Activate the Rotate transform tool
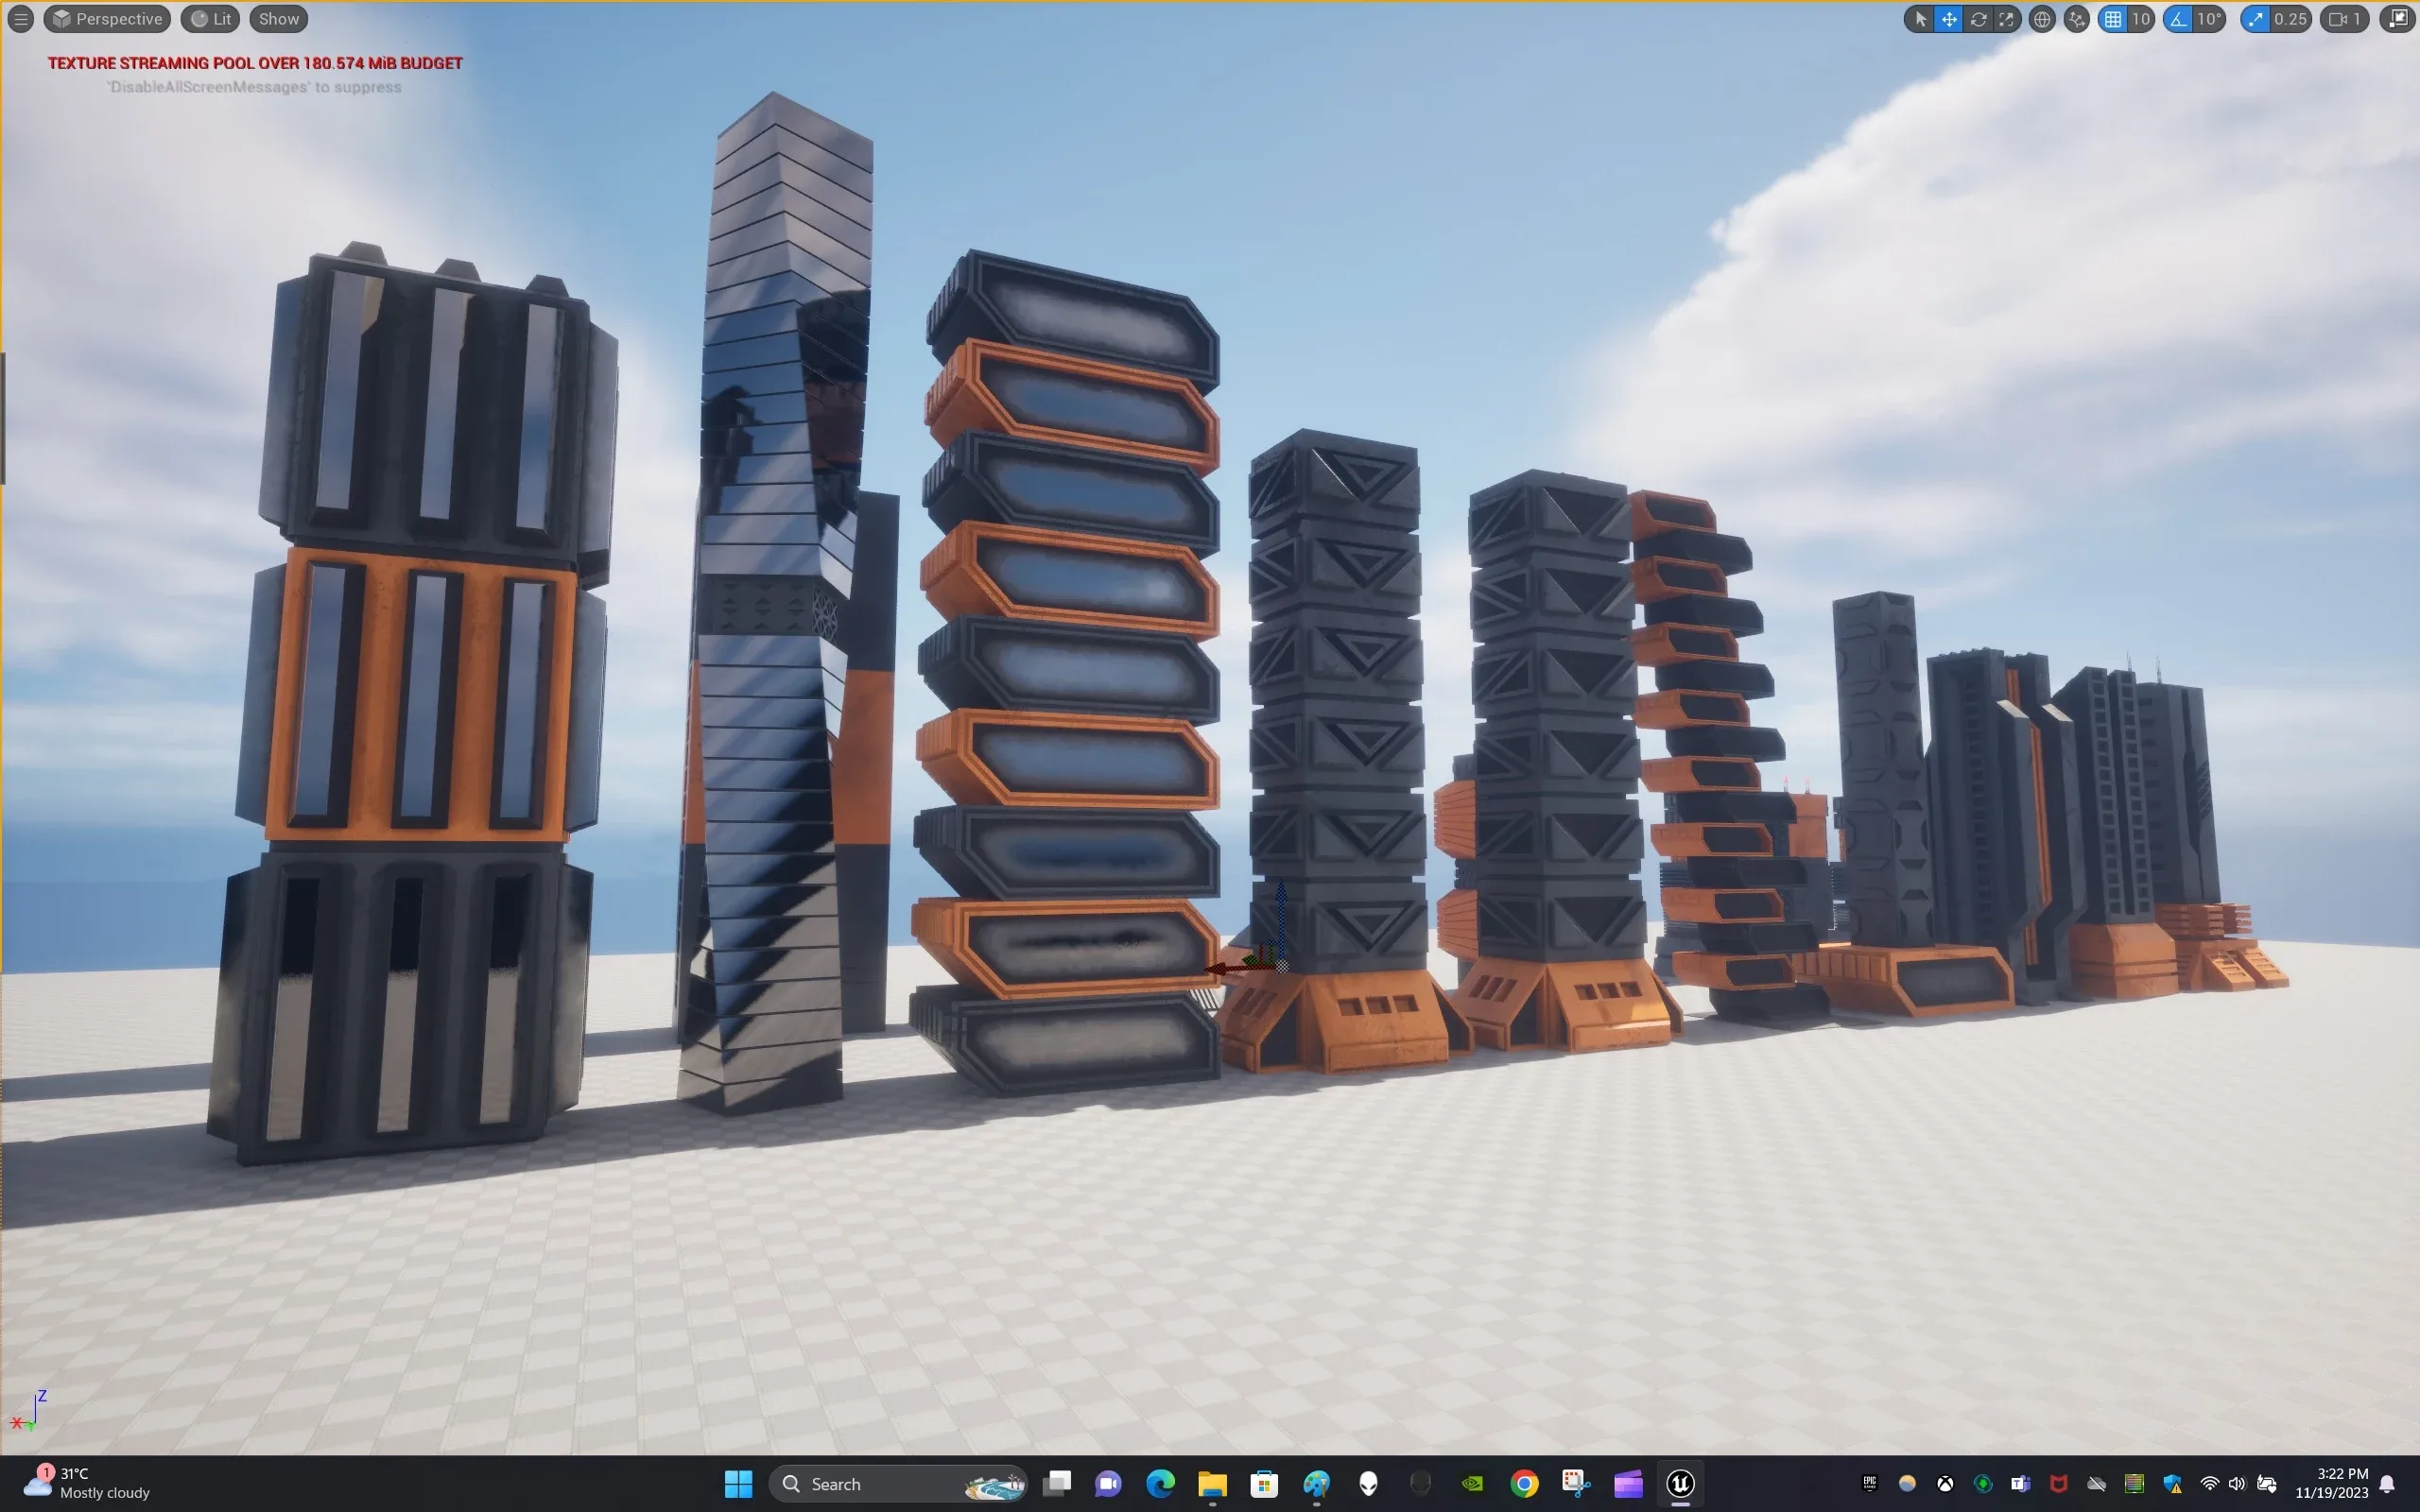Viewport: 2420px width, 1512px height. (1980, 19)
